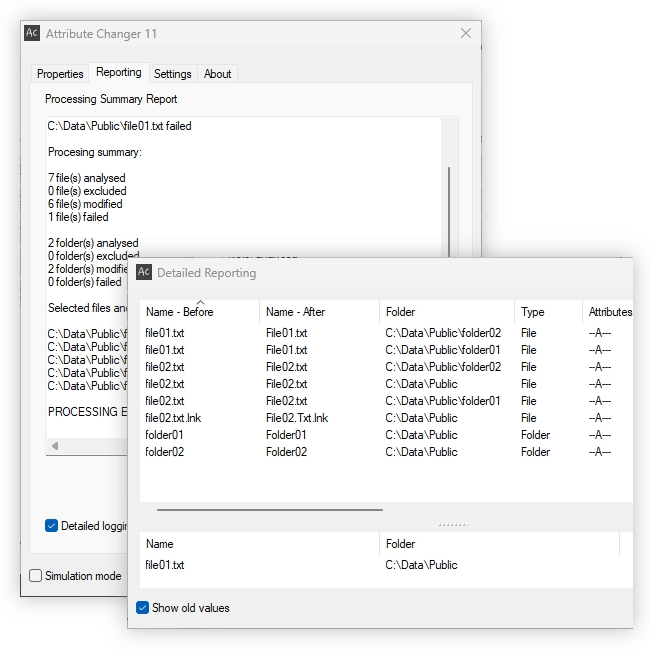
Task: Click the horizontal scrollbar of the detailed report list
Action: click(x=269, y=509)
